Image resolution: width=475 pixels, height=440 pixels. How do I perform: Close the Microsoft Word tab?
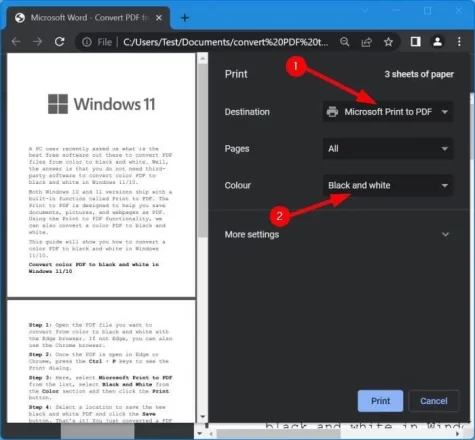(x=159, y=18)
